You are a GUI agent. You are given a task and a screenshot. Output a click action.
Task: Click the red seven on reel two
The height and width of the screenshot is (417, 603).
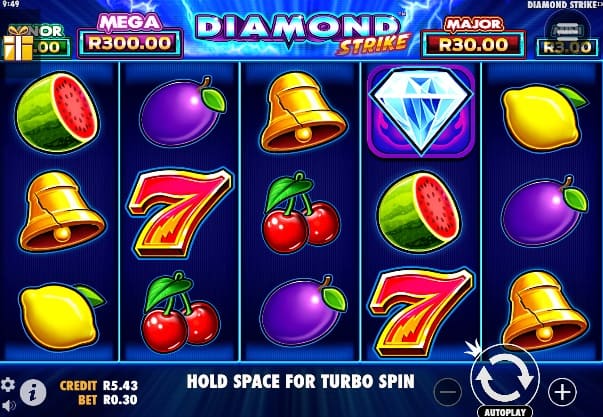point(179,212)
